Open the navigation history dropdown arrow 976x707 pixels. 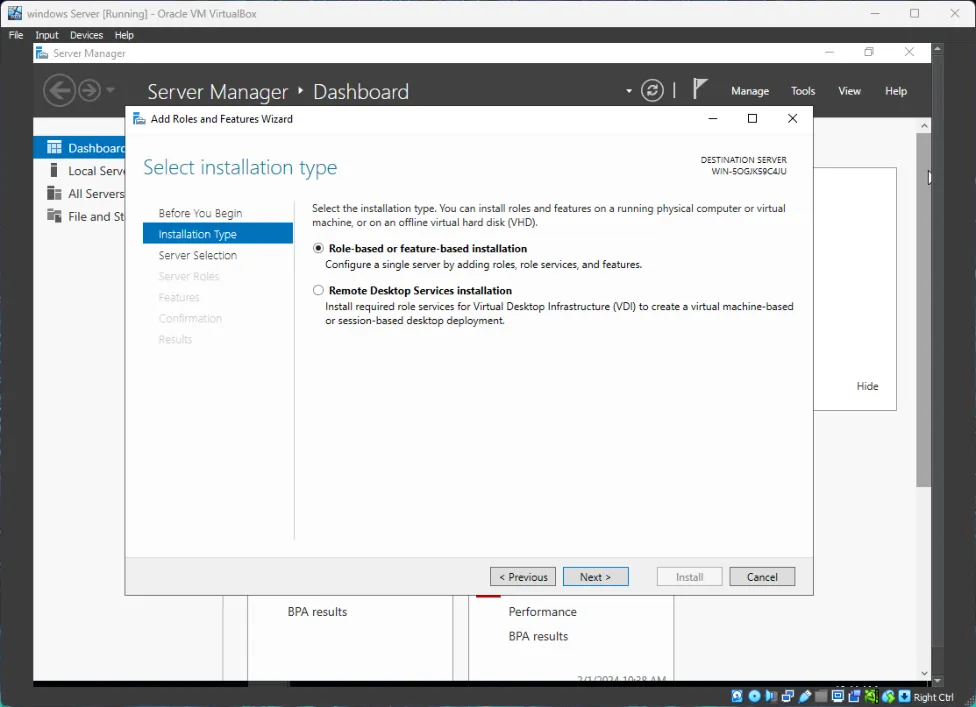click(110, 90)
